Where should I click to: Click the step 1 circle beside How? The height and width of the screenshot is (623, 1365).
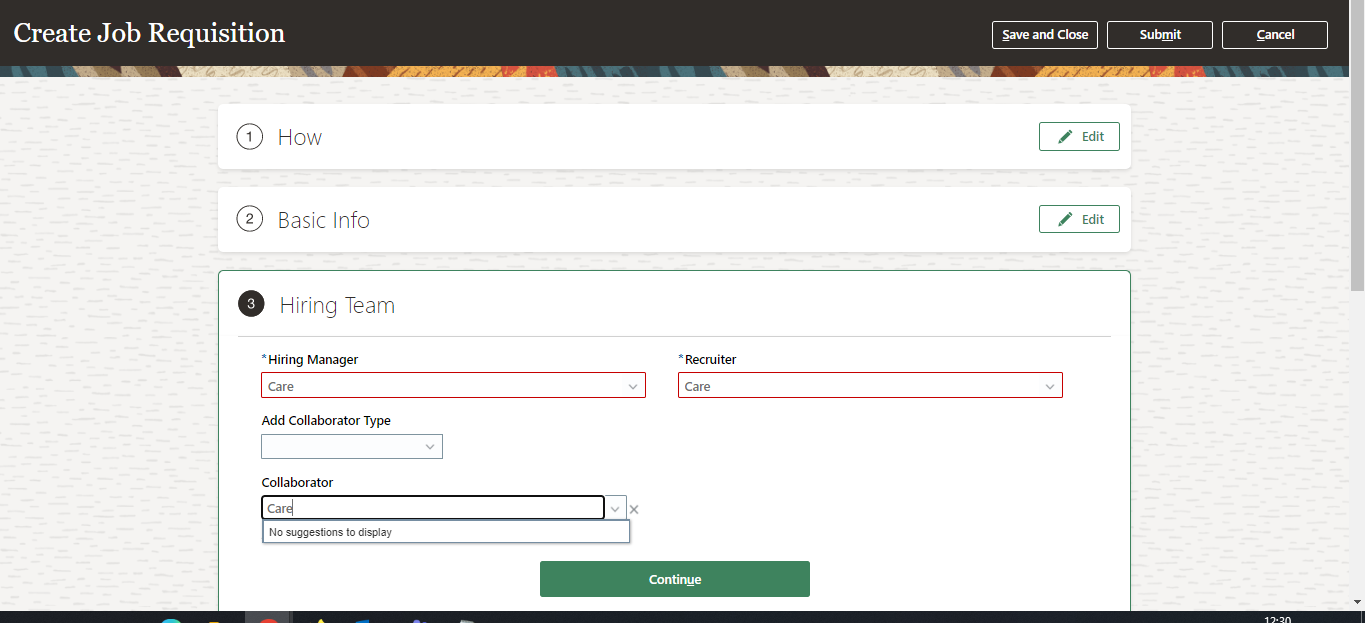coord(249,136)
